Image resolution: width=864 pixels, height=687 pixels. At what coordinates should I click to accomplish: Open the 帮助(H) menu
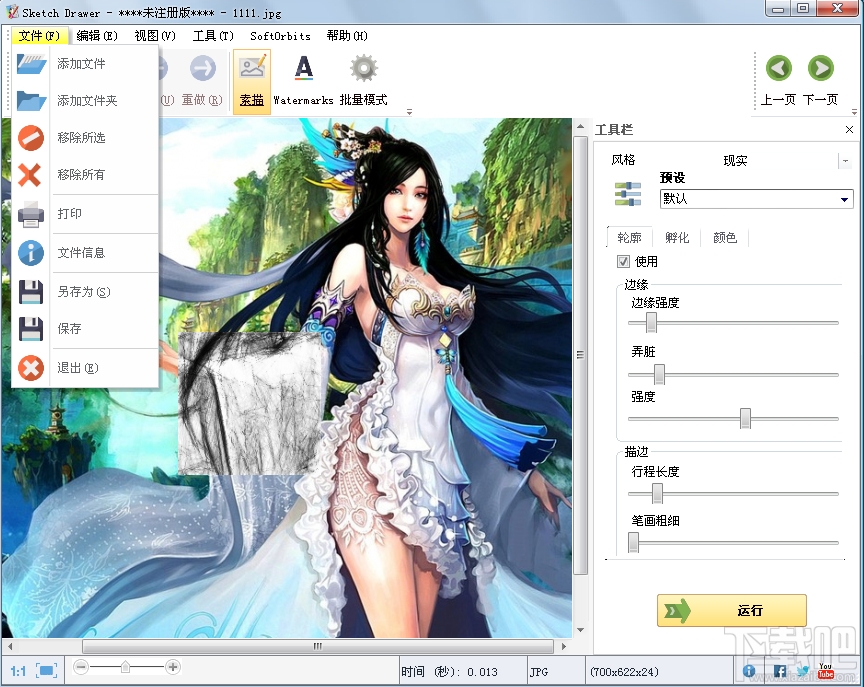[347, 36]
